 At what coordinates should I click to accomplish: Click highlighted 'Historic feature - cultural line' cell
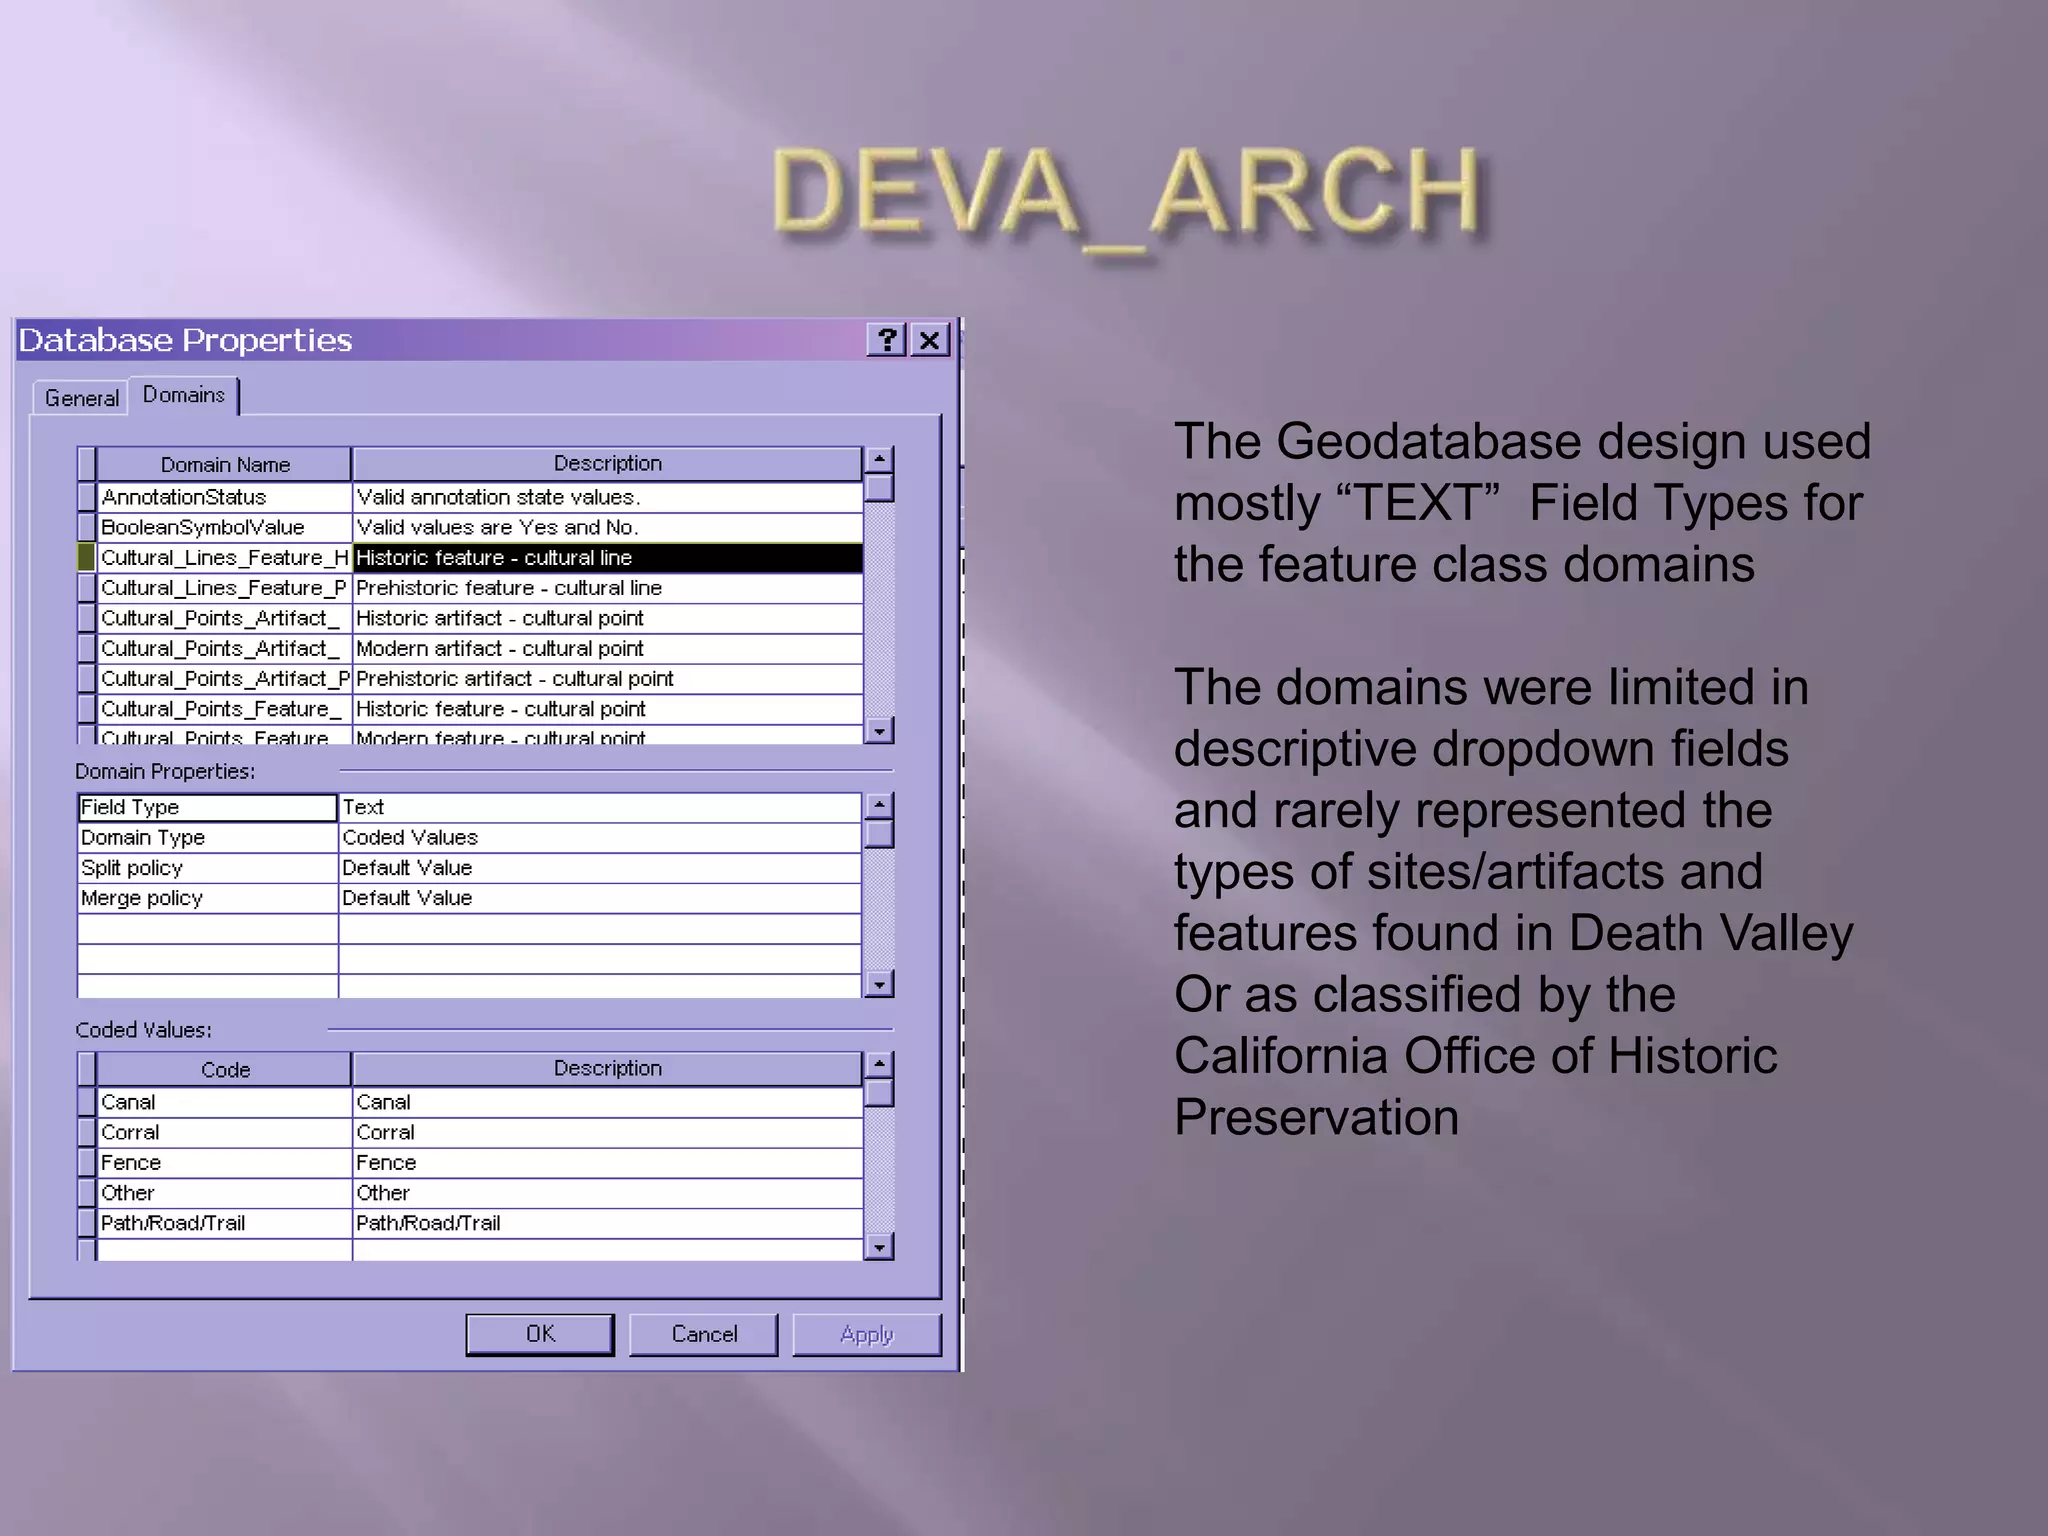pyautogui.click(x=607, y=557)
